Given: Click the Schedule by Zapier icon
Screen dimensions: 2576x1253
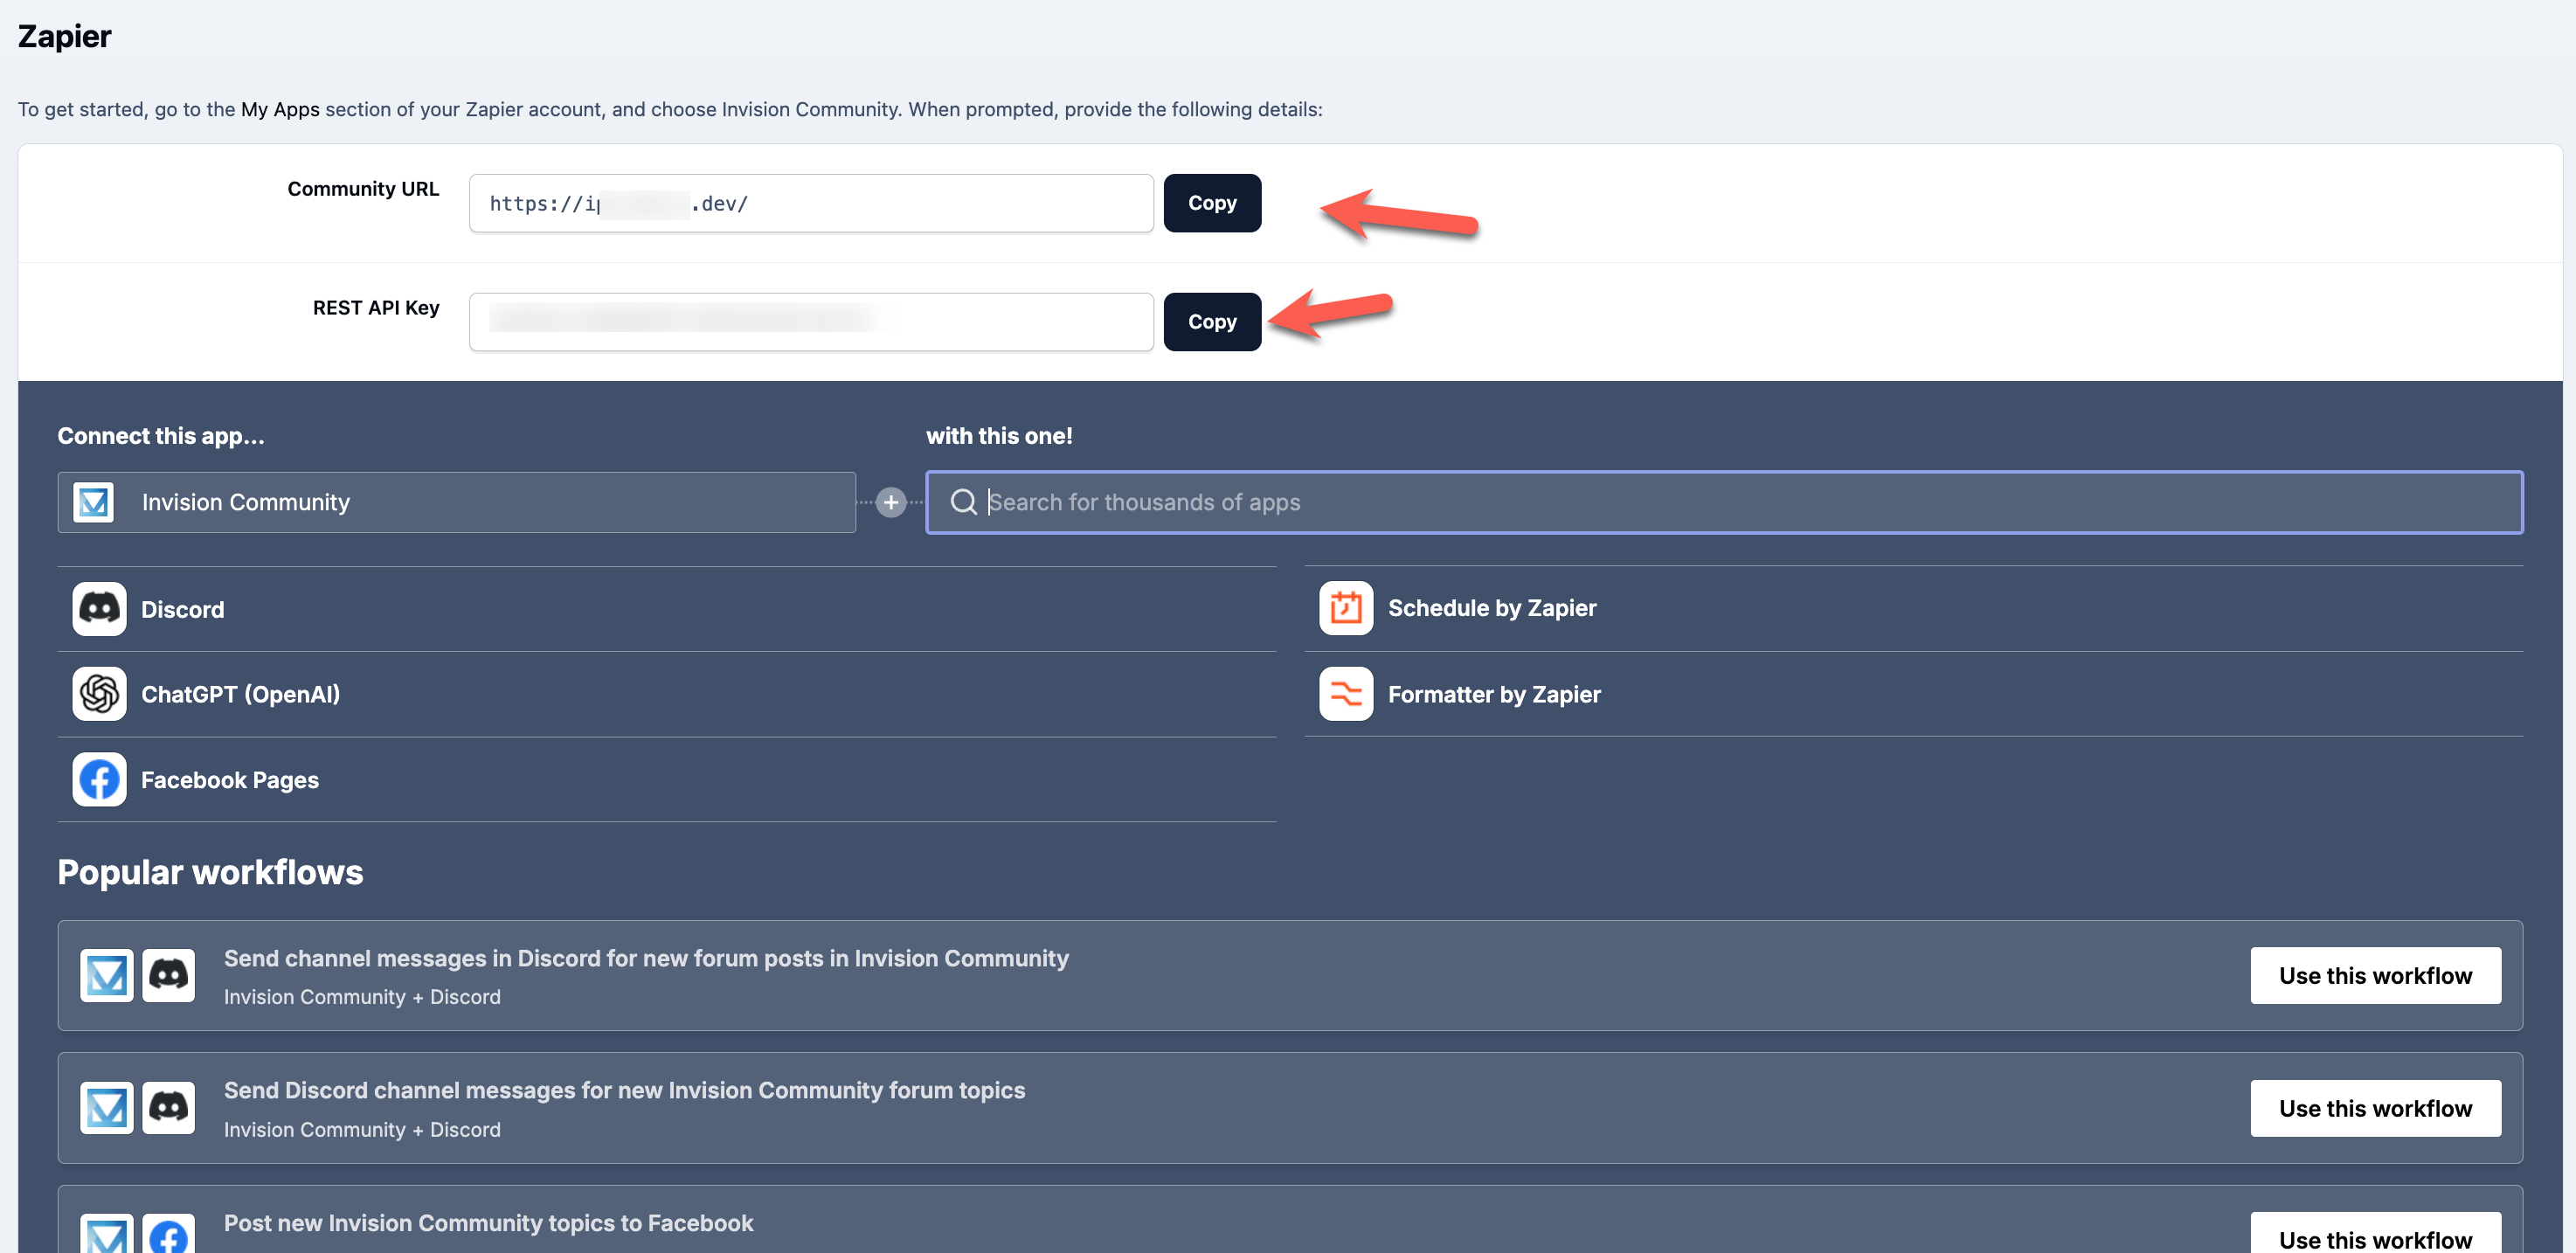Looking at the screenshot, I should pyautogui.click(x=1346, y=608).
